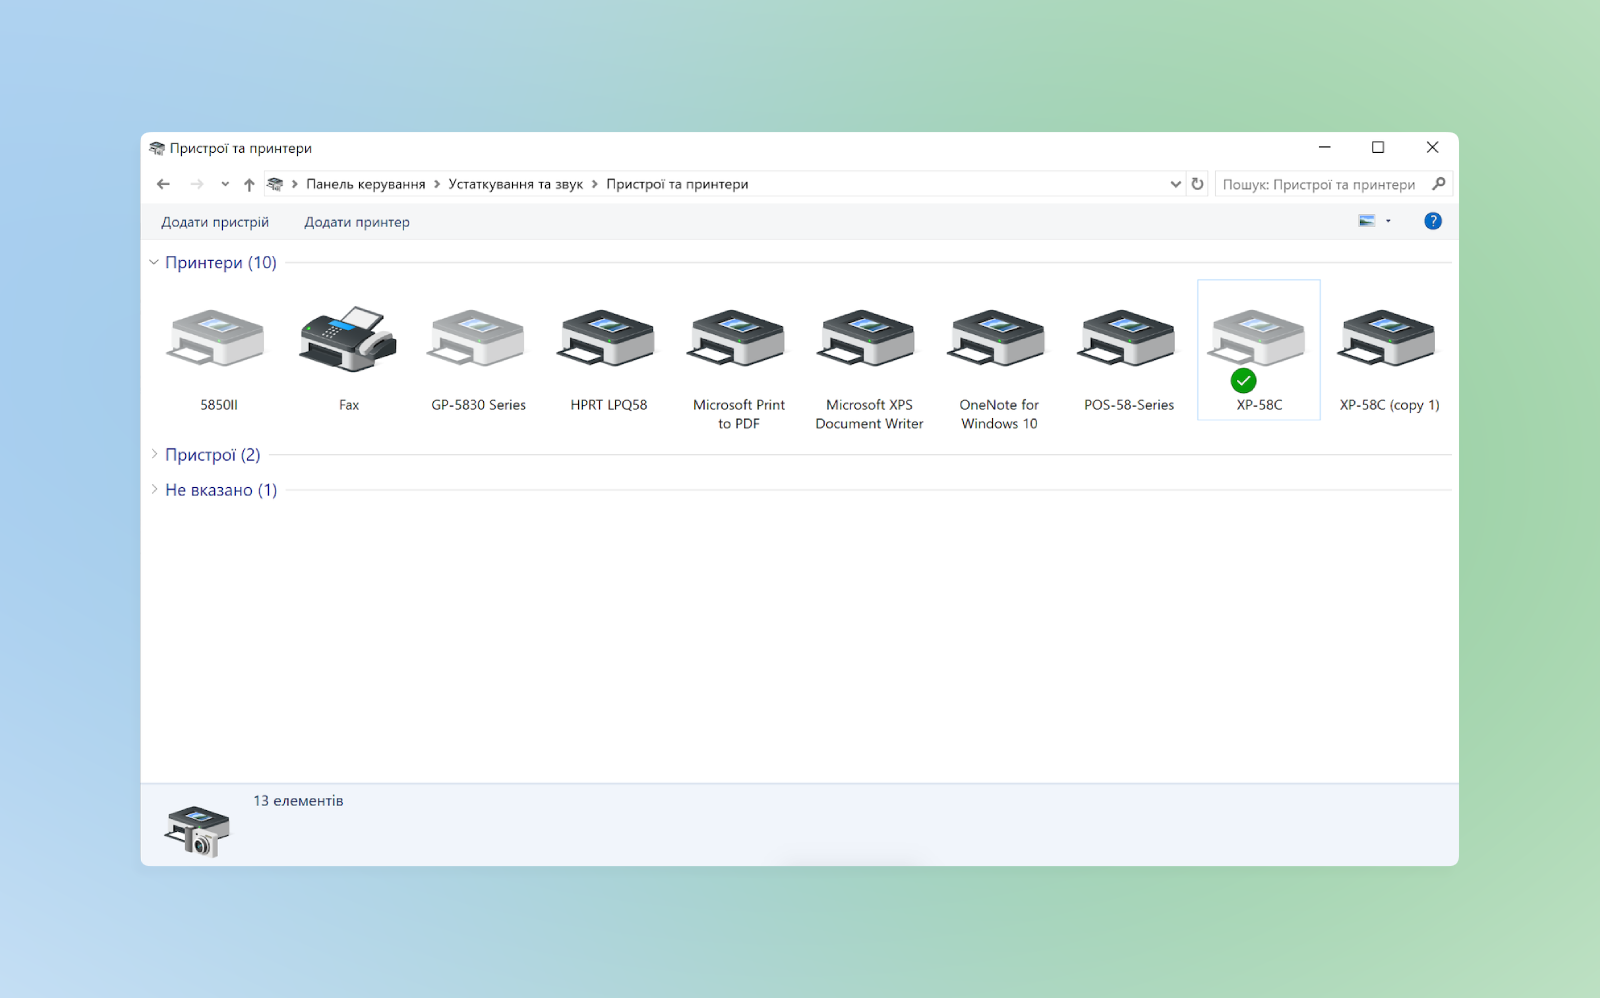
Task: Click OneNote for Windows 10 printer
Action: 998,340
